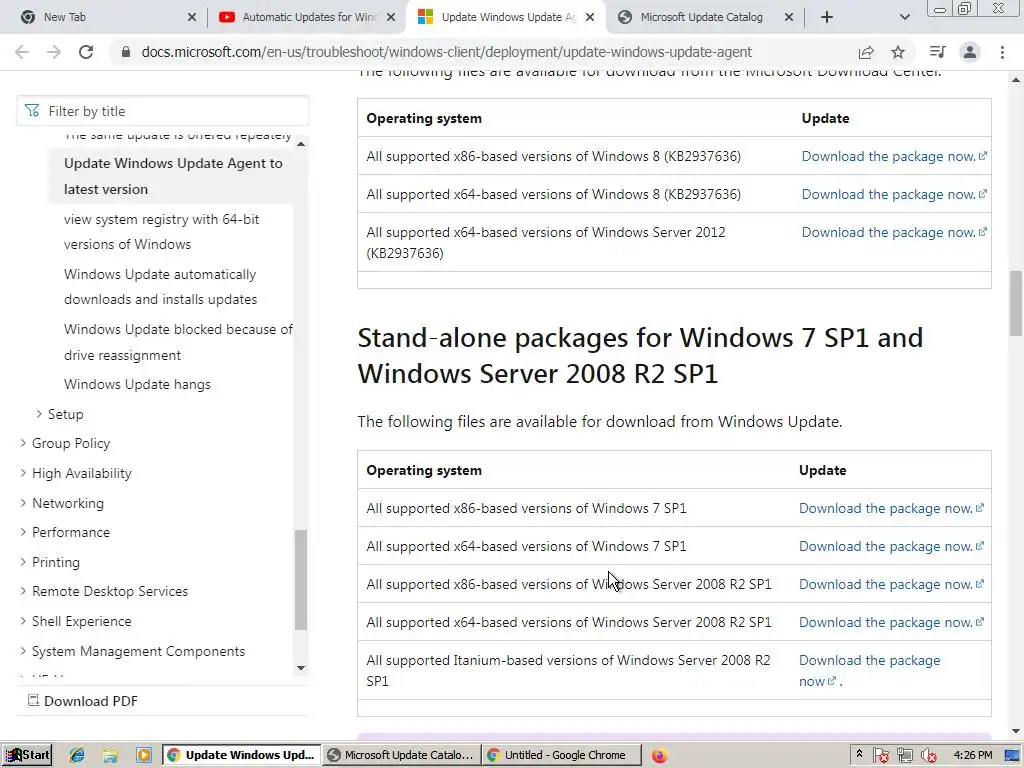The height and width of the screenshot is (768, 1024).
Task: Download package for x86 Windows 7 SP1
Action: [x=891, y=508]
